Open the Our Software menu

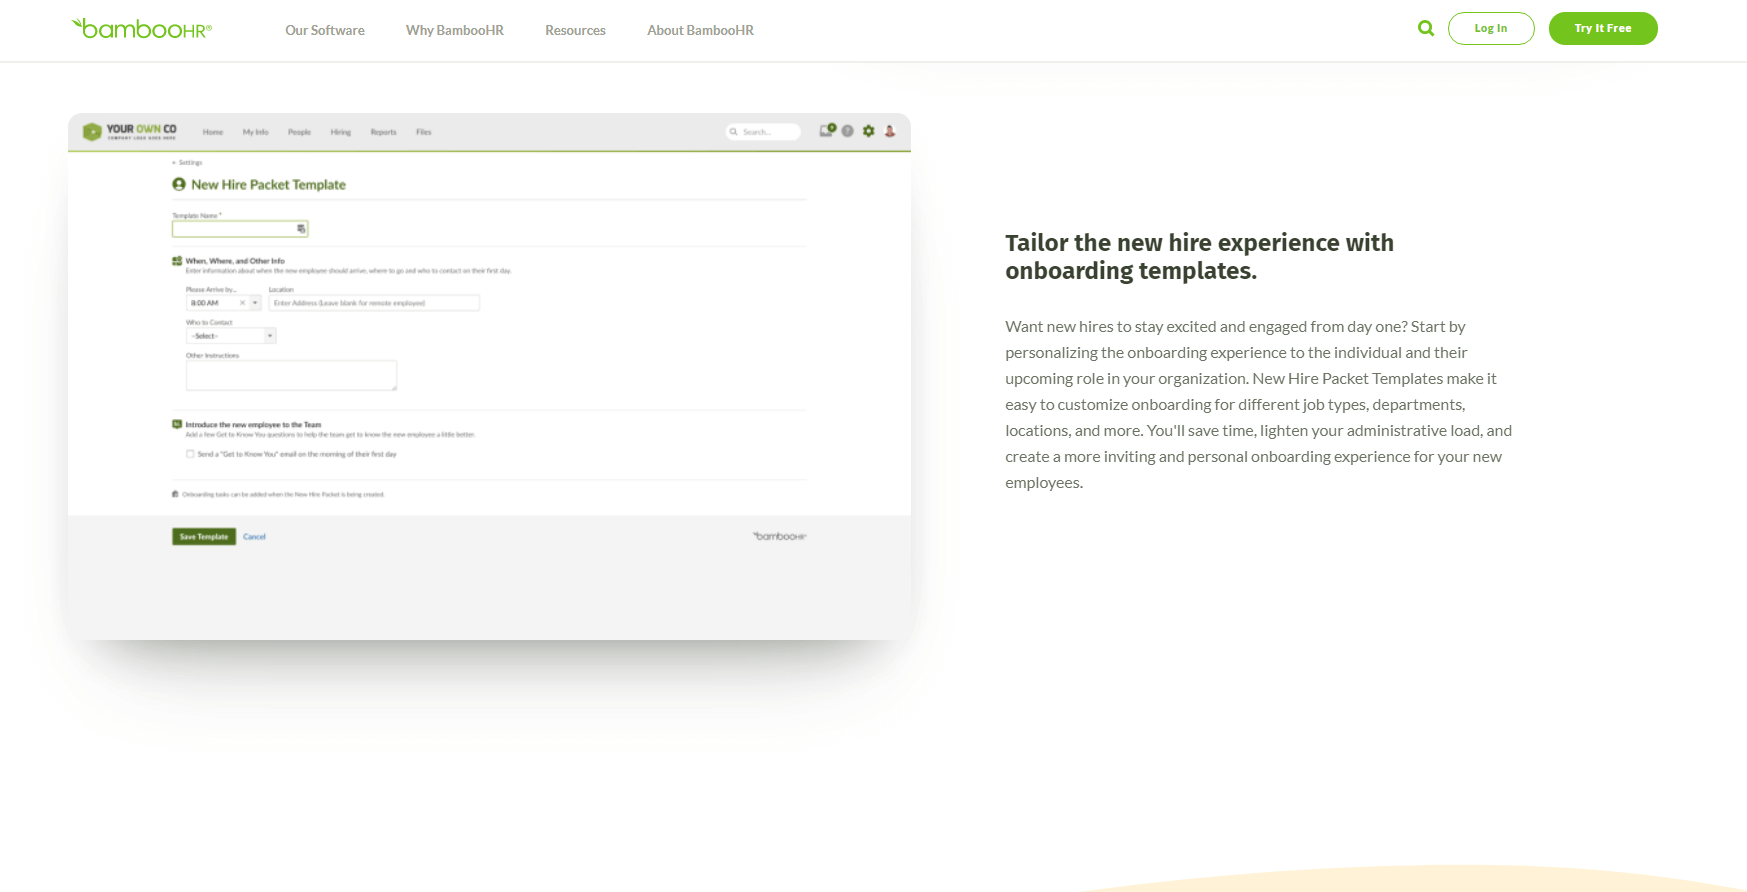325,30
